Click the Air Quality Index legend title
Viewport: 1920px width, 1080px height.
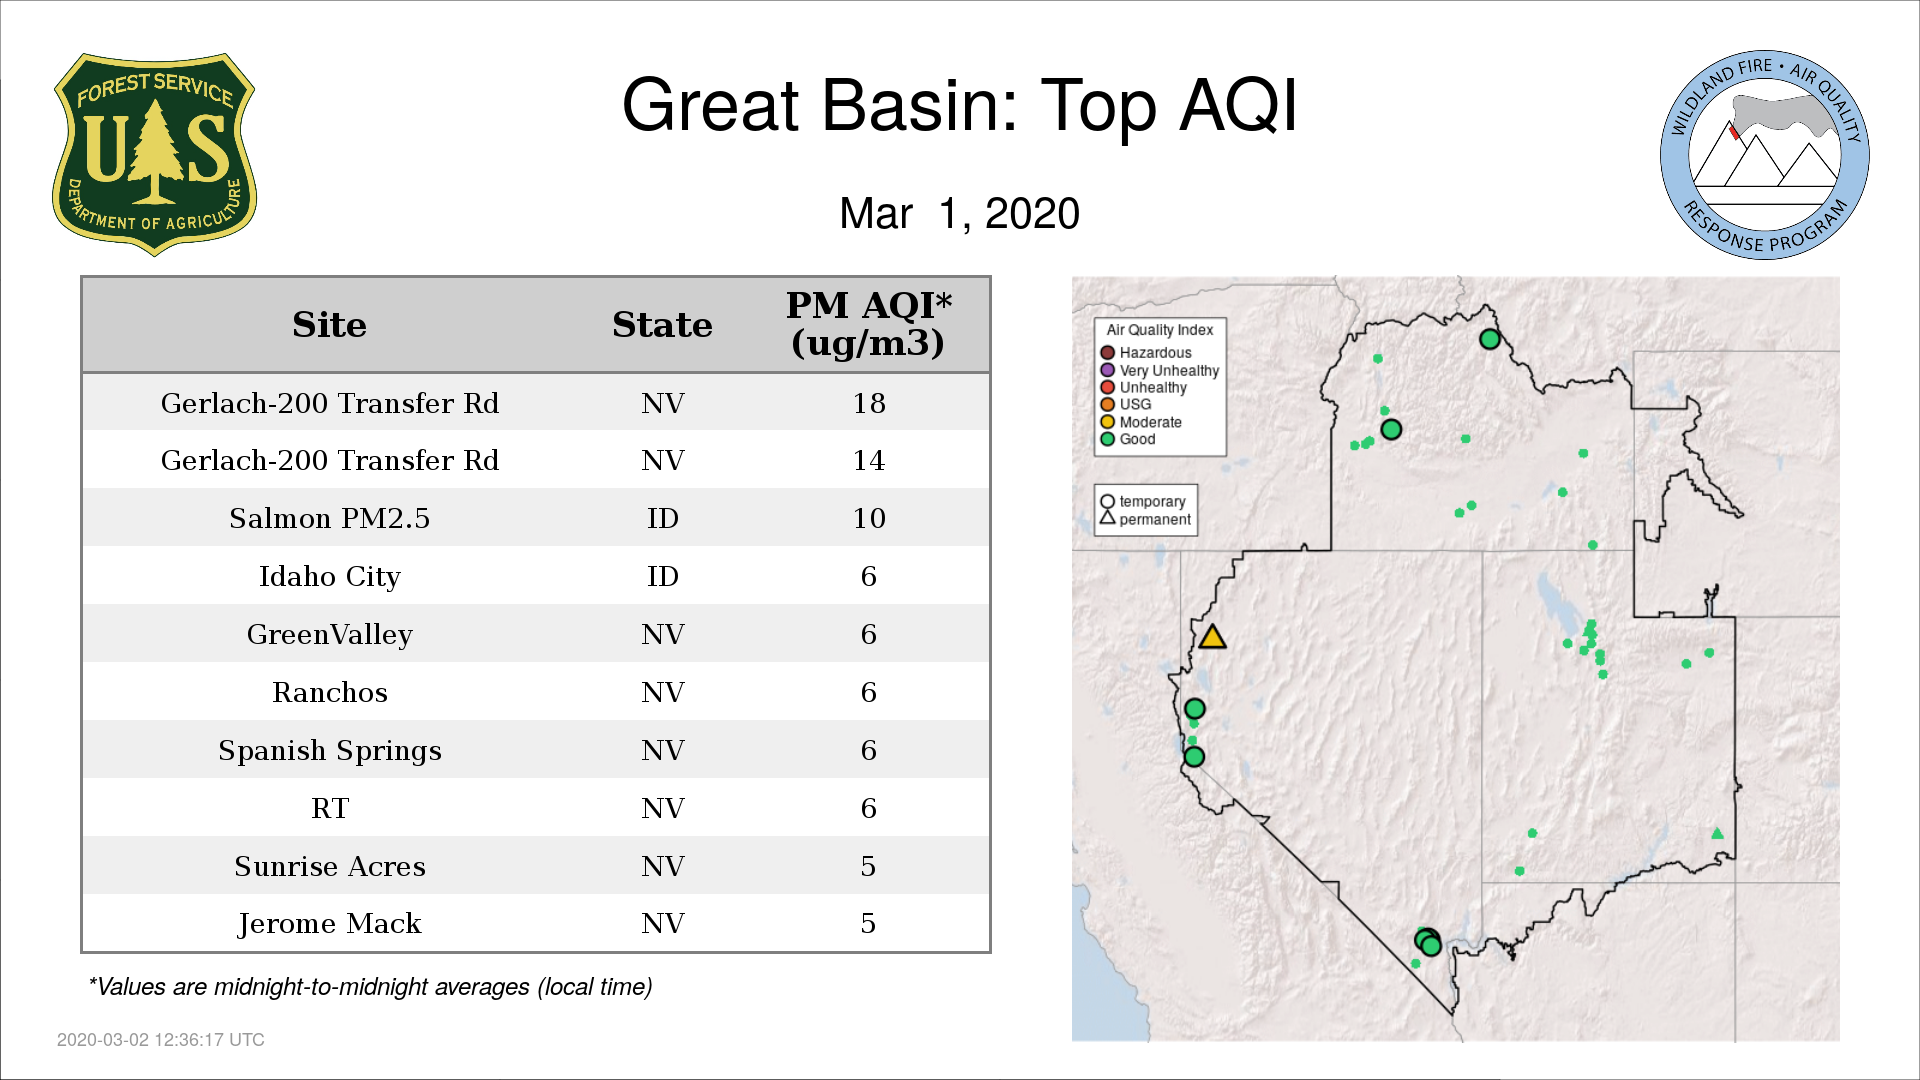(1159, 330)
